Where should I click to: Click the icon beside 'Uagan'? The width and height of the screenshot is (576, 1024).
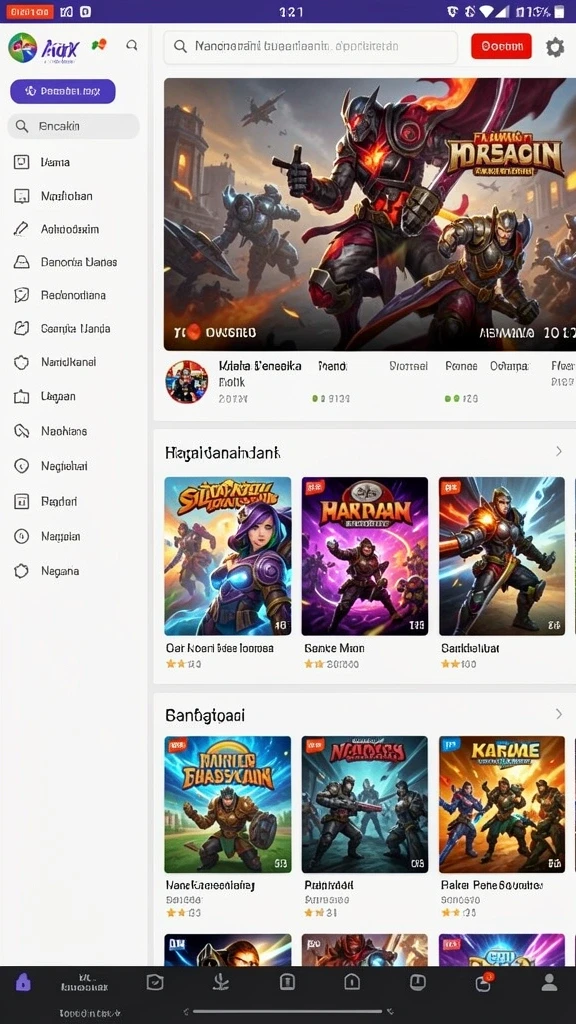click(x=22, y=396)
